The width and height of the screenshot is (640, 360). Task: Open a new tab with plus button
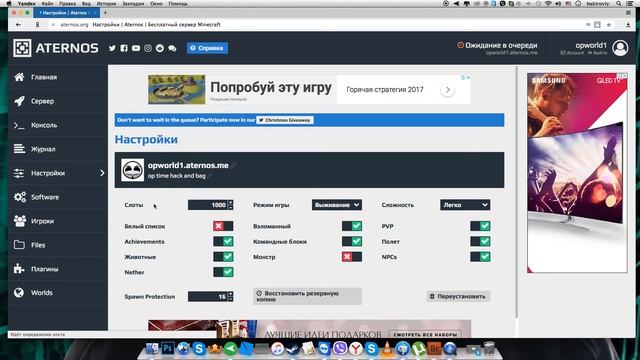pyautogui.click(x=105, y=13)
